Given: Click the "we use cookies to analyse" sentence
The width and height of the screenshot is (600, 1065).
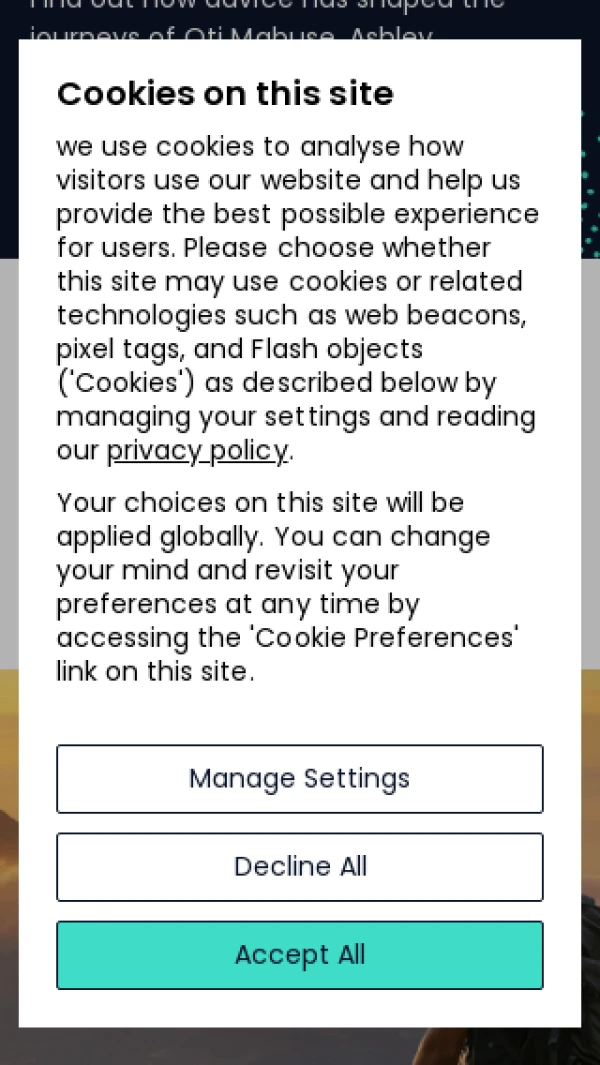Looking at the screenshot, I should 260,147.
